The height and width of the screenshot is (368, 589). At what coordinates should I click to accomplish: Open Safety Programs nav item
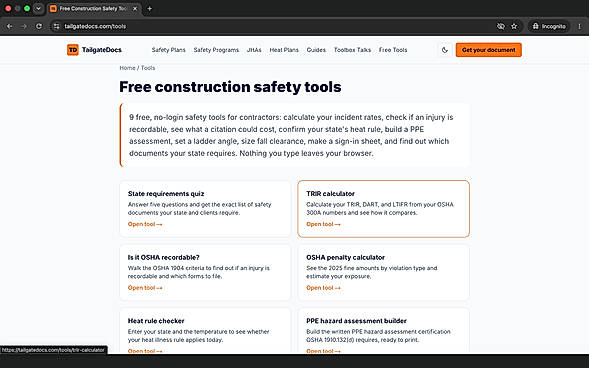pos(216,50)
